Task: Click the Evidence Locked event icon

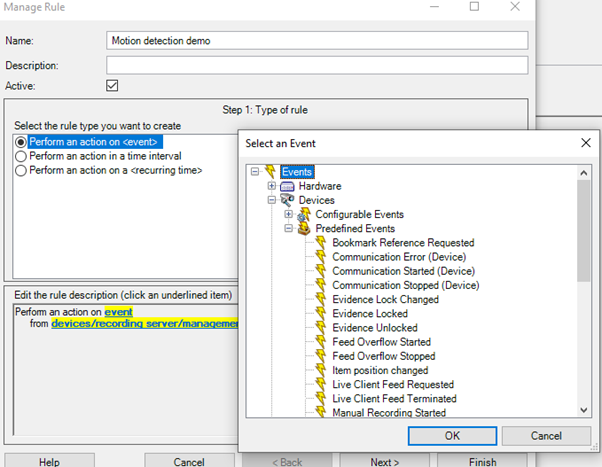Action: click(x=321, y=314)
